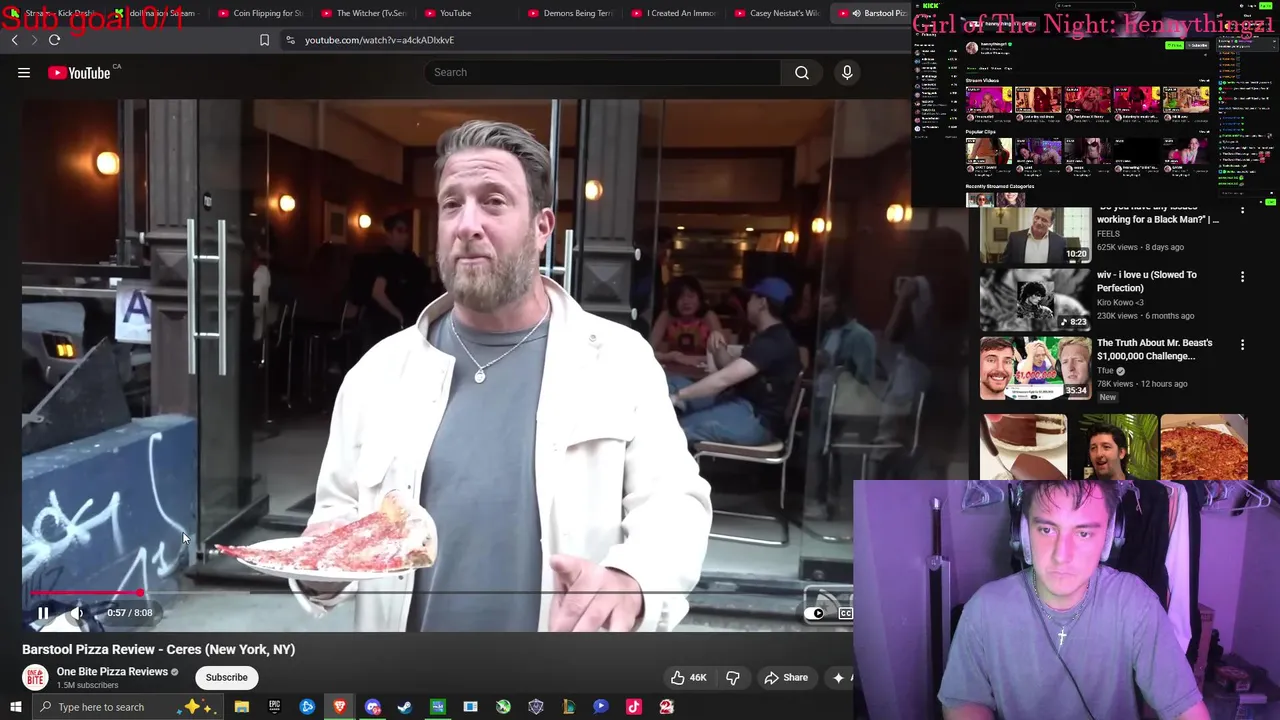1280x720 pixels.
Task: Switch to the Demons Being Terri tab
Action: (570, 13)
